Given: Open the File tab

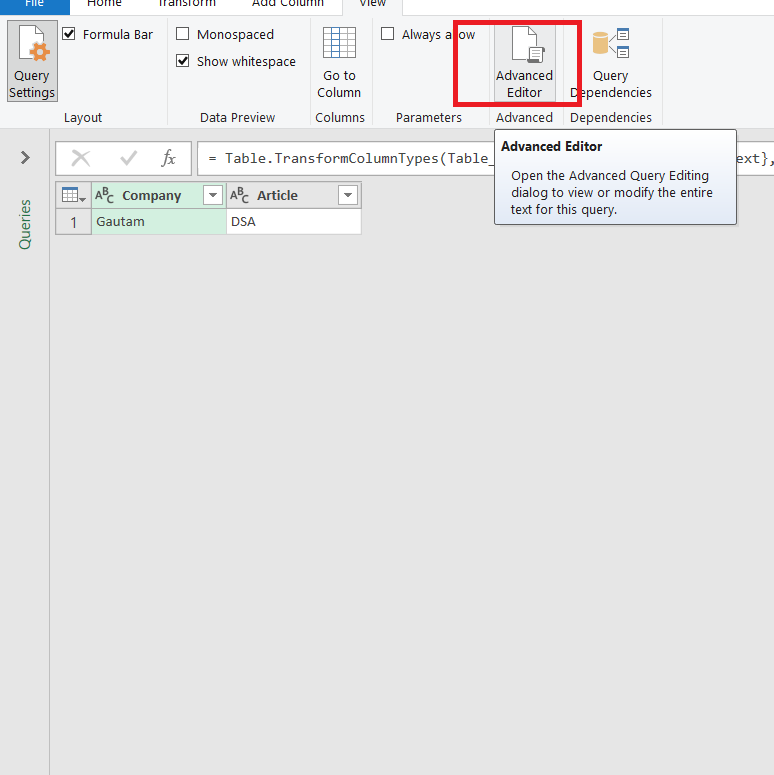Looking at the screenshot, I should (x=35, y=5).
